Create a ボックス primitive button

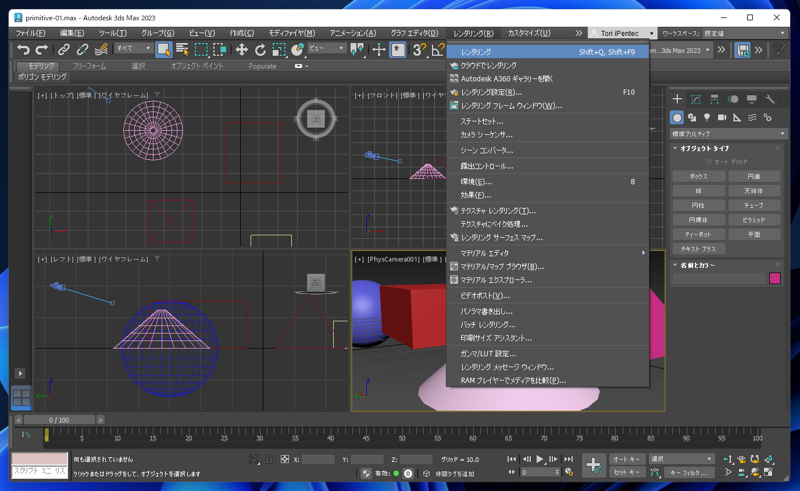click(698, 176)
